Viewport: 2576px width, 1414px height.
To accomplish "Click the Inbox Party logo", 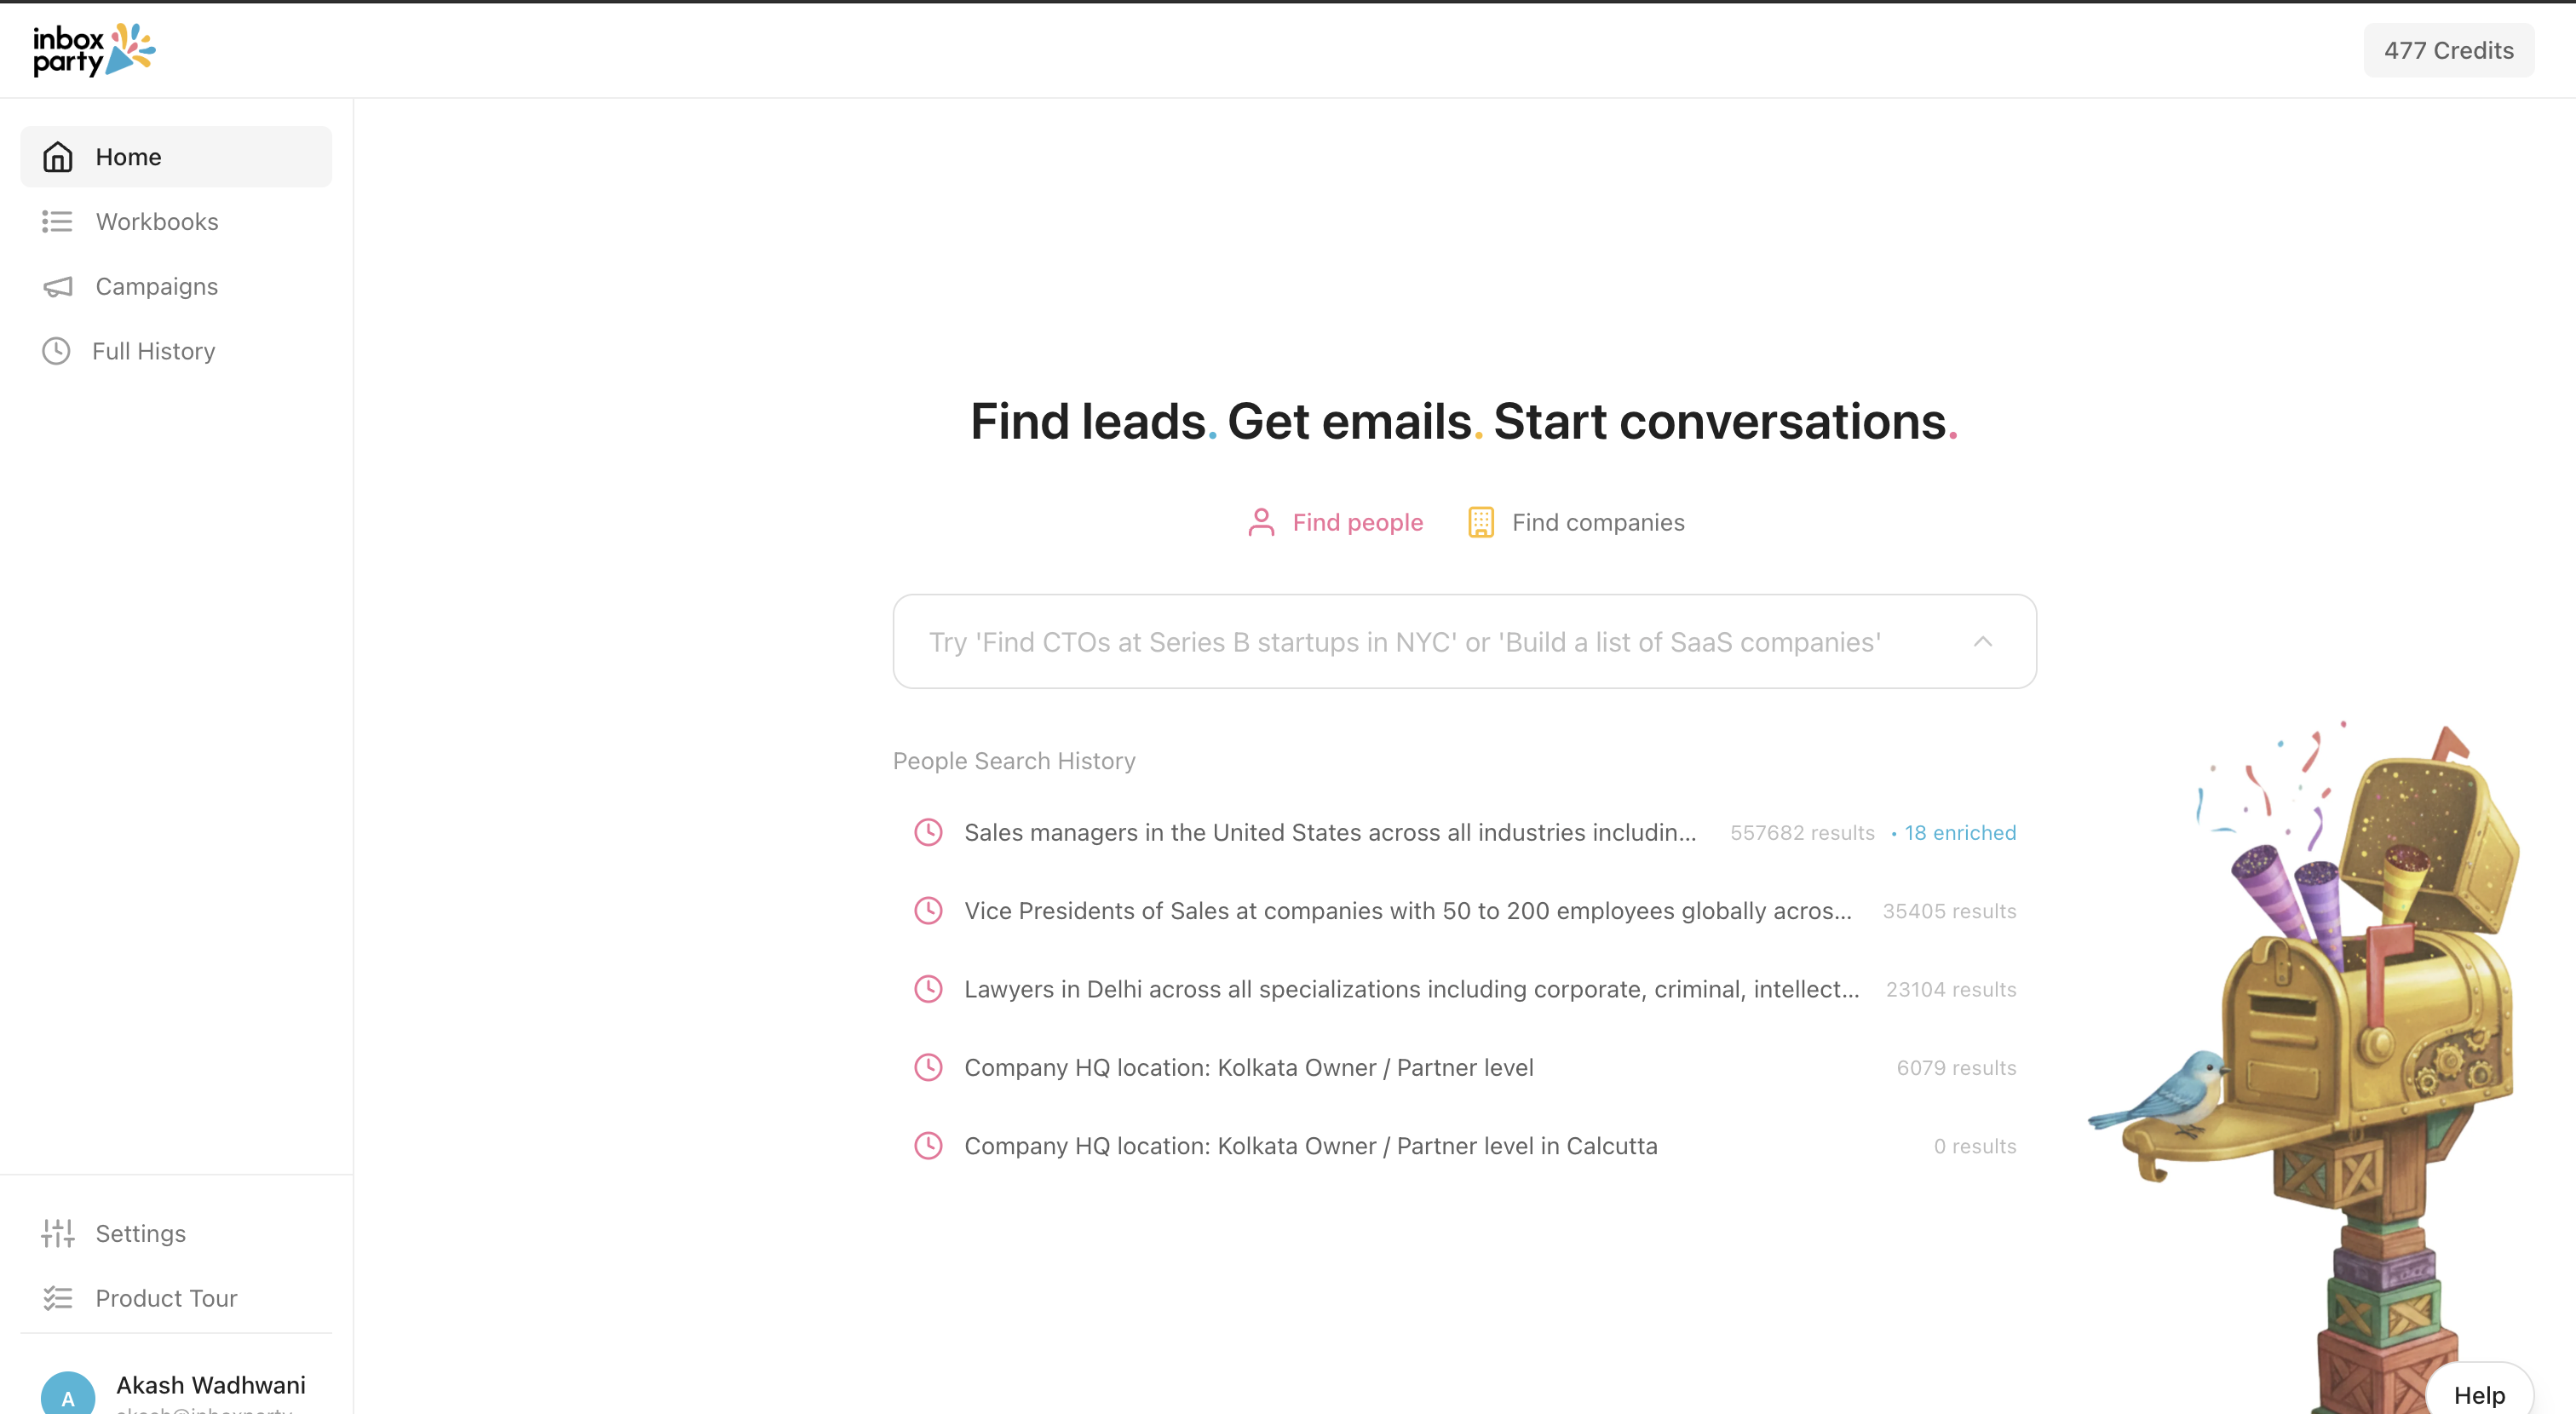I will (x=94, y=50).
